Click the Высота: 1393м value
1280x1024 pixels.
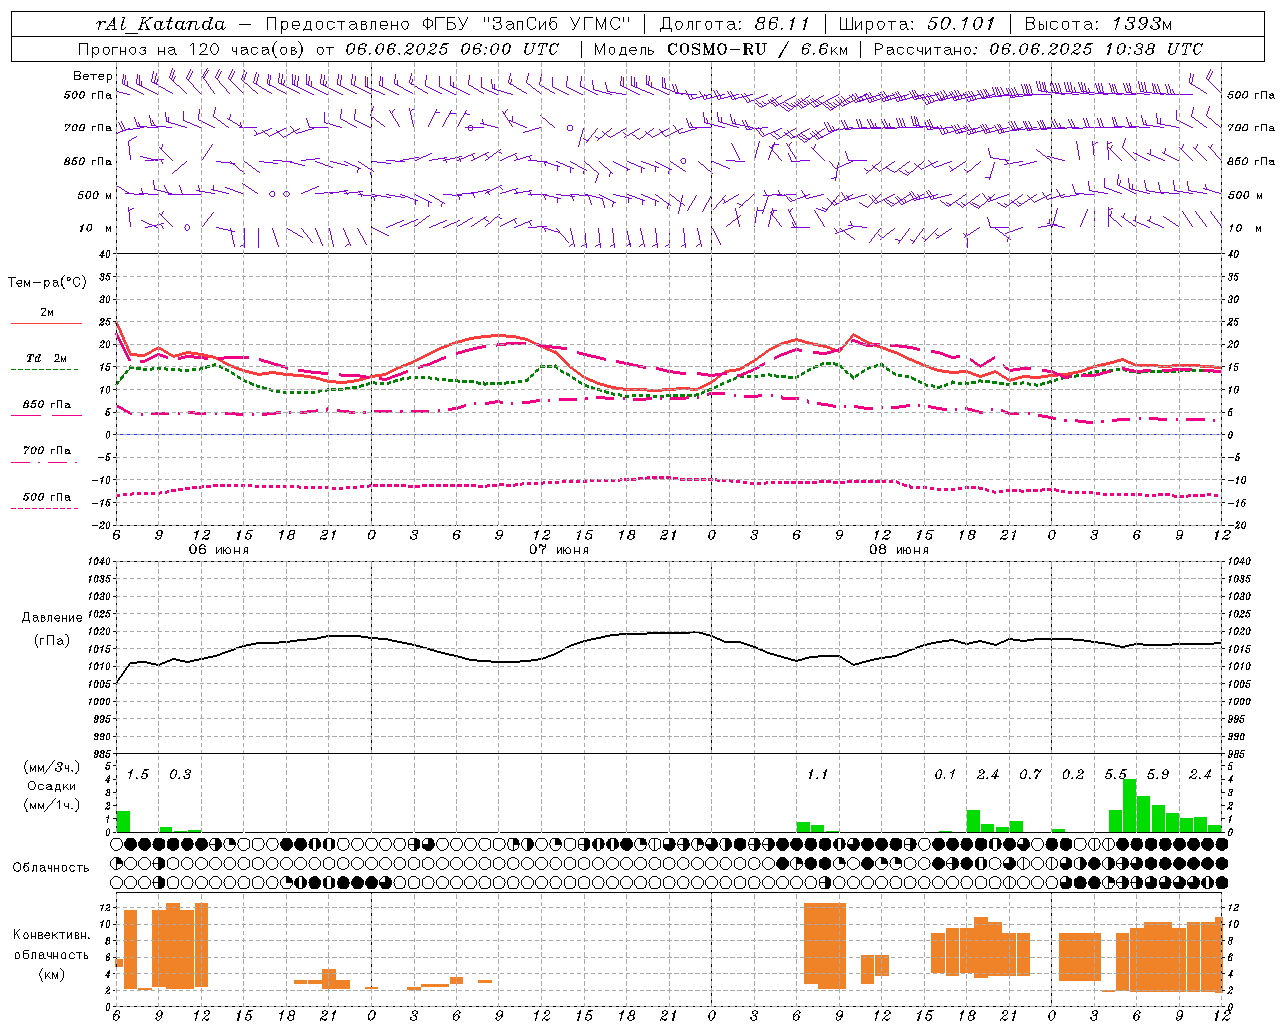1098,24
